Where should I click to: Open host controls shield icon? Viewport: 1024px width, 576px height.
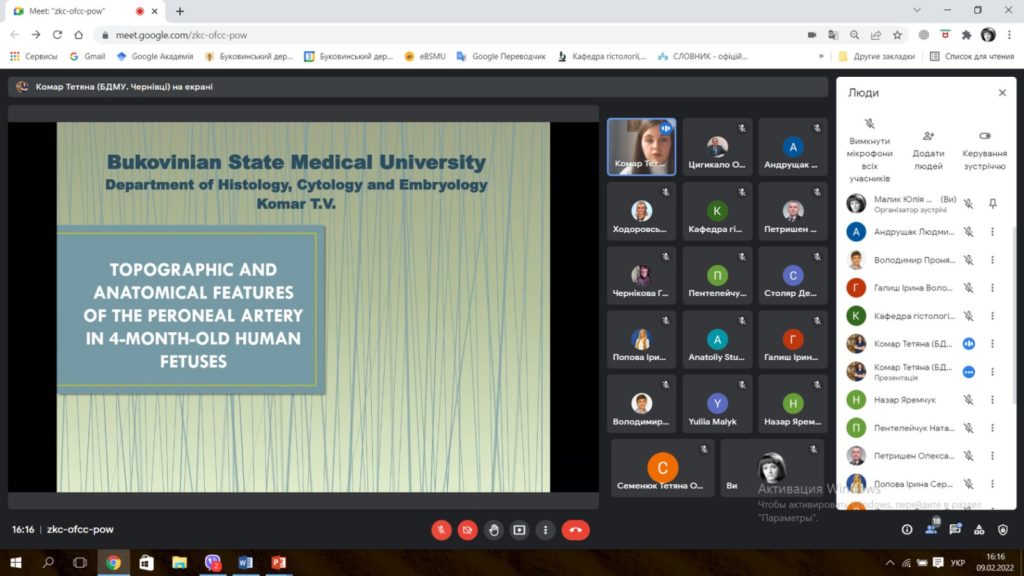click(x=1003, y=530)
